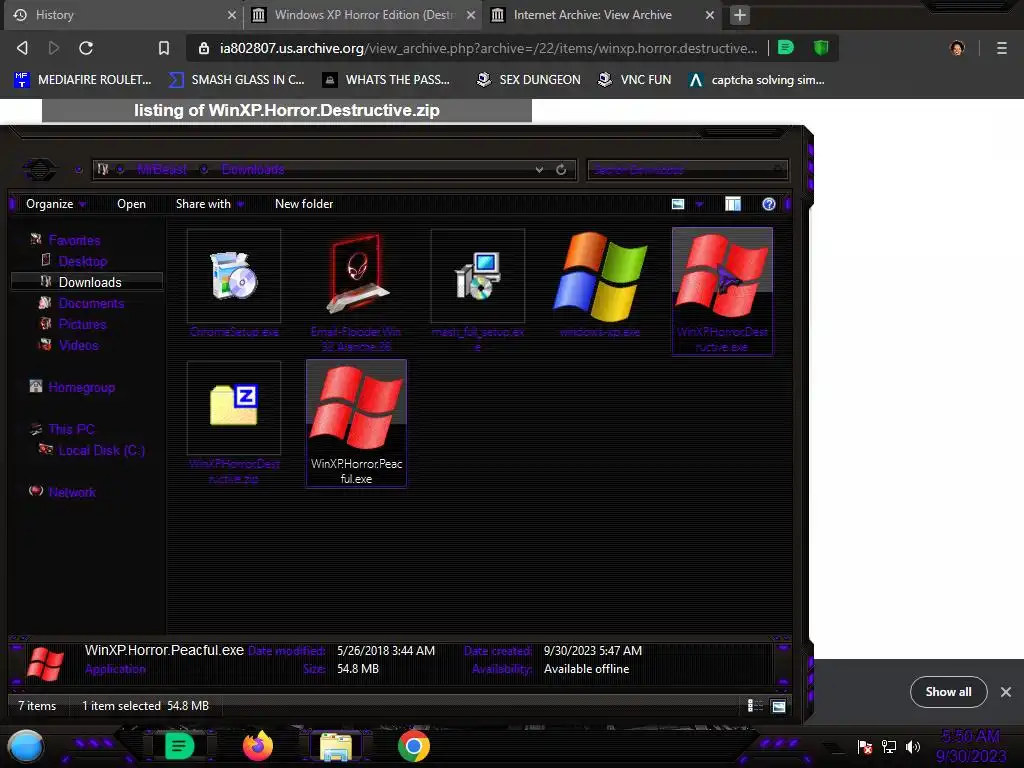Open captcha solving sim... bookmark

coord(756,80)
